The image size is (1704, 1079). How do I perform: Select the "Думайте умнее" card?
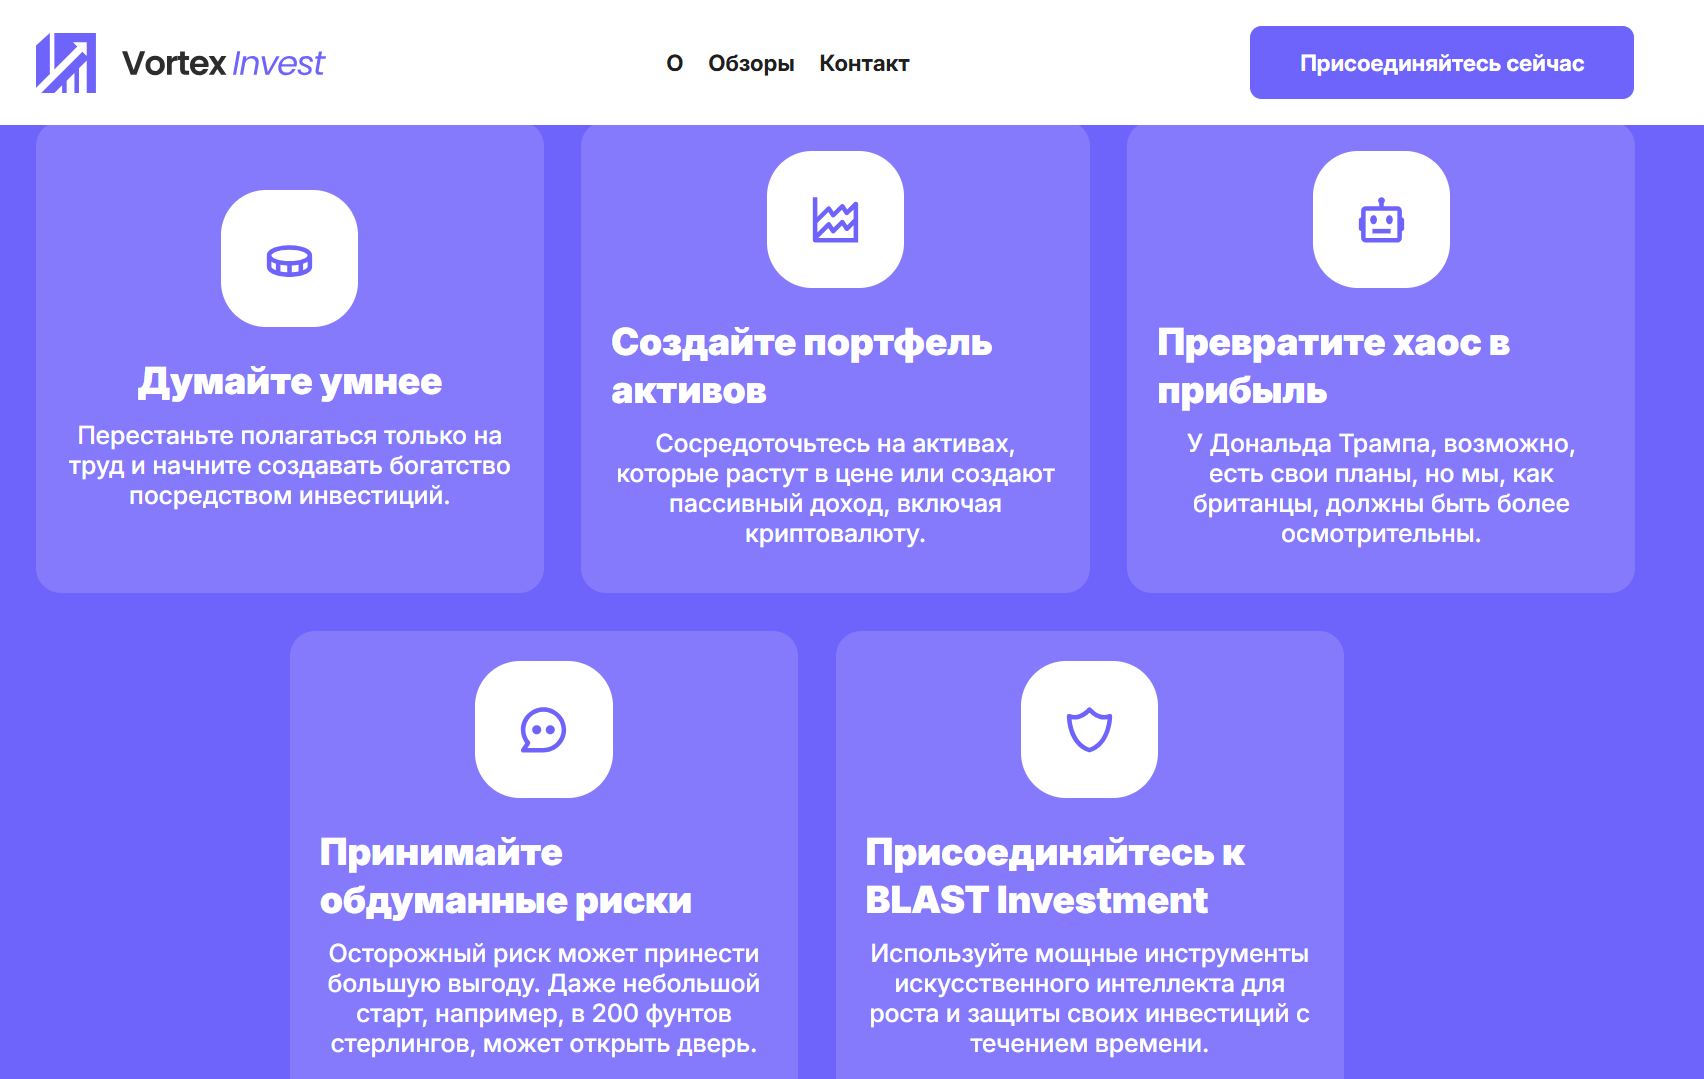(x=289, y=355)
